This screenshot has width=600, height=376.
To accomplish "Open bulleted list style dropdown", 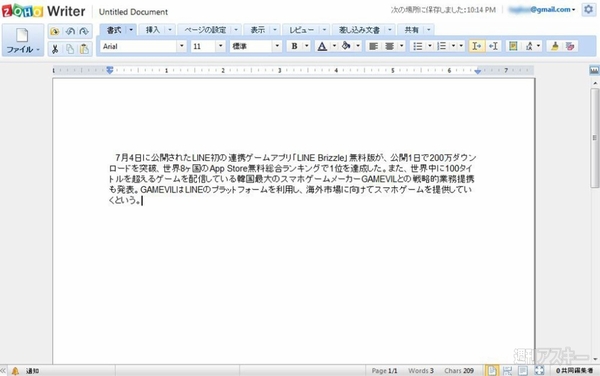I will click(x=430, y=46).
